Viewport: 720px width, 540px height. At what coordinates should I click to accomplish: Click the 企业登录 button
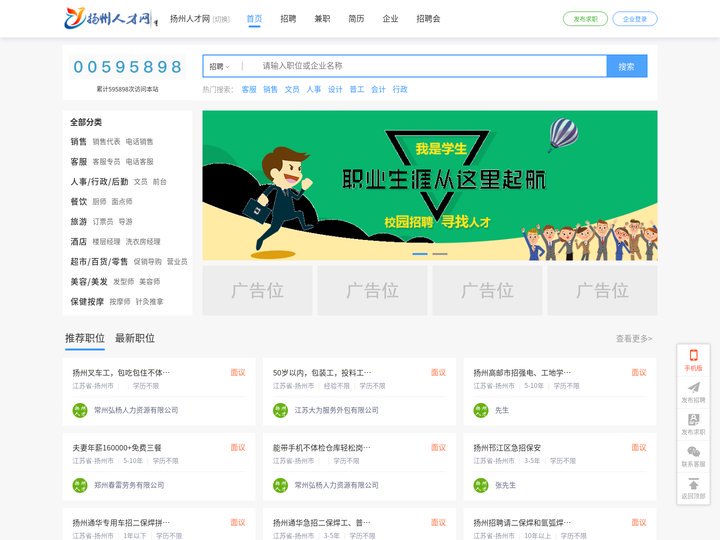(x=635, y=19)
